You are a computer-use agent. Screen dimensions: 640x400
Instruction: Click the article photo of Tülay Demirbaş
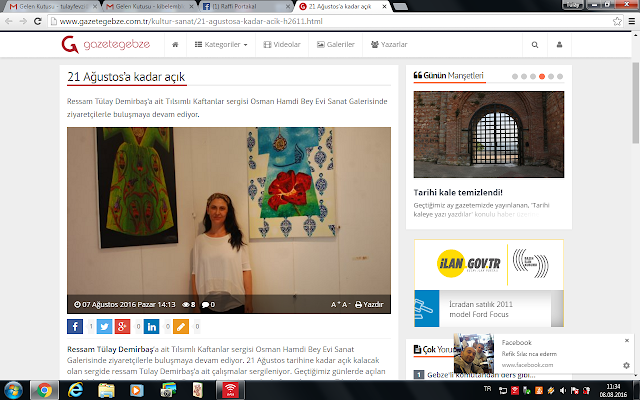(229, 220)
